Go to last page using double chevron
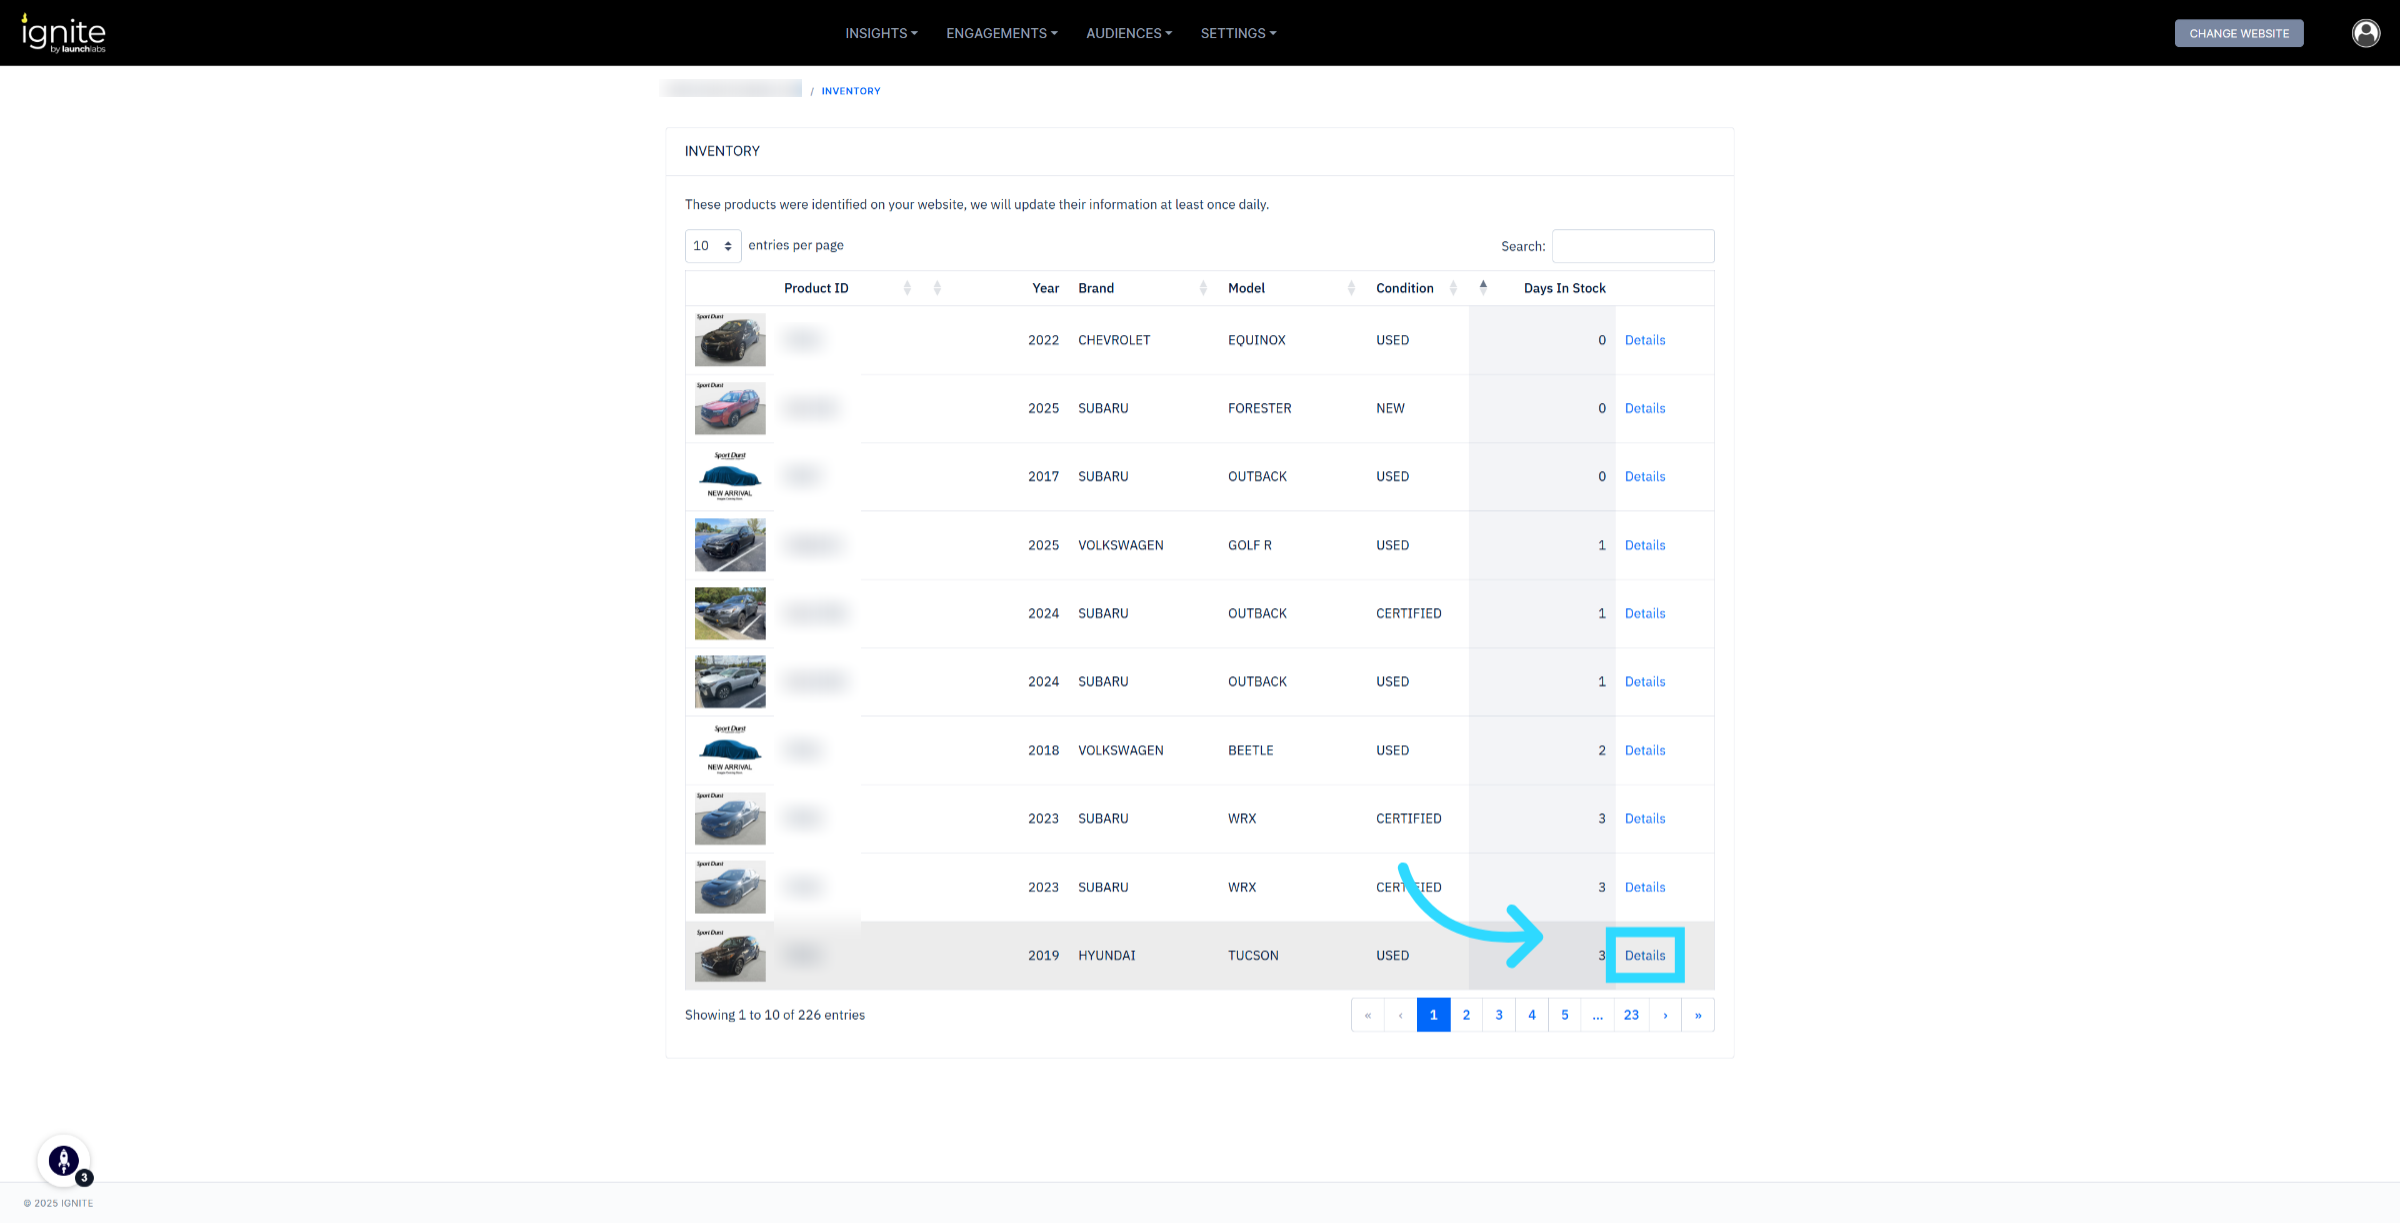Viewport: 2400px width, 1223px height. point(1698,1015)
